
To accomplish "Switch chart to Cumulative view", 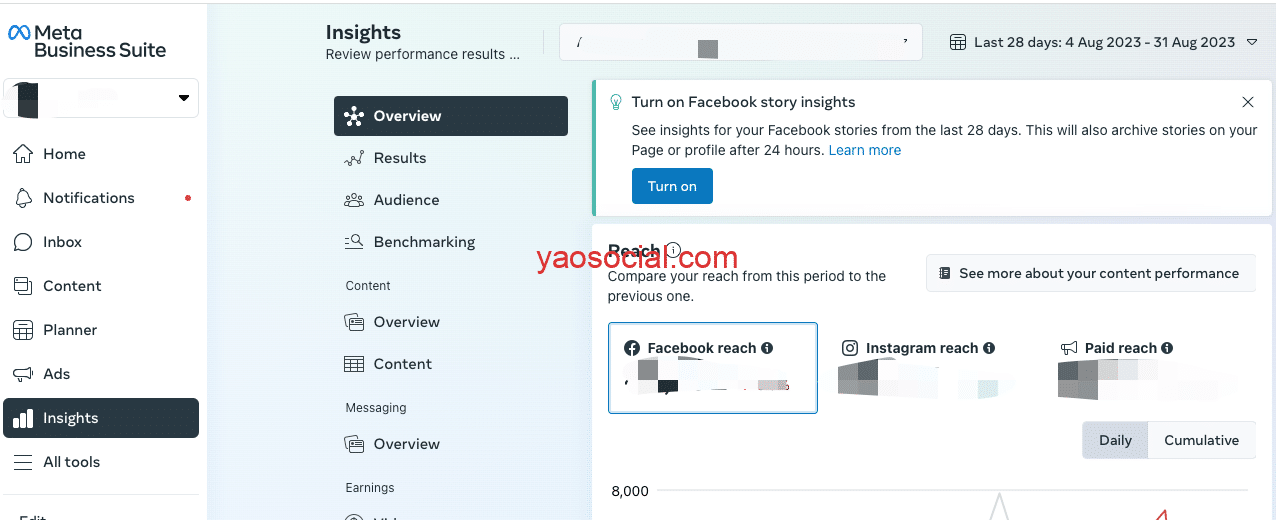I will click(x=1201, y=440).
